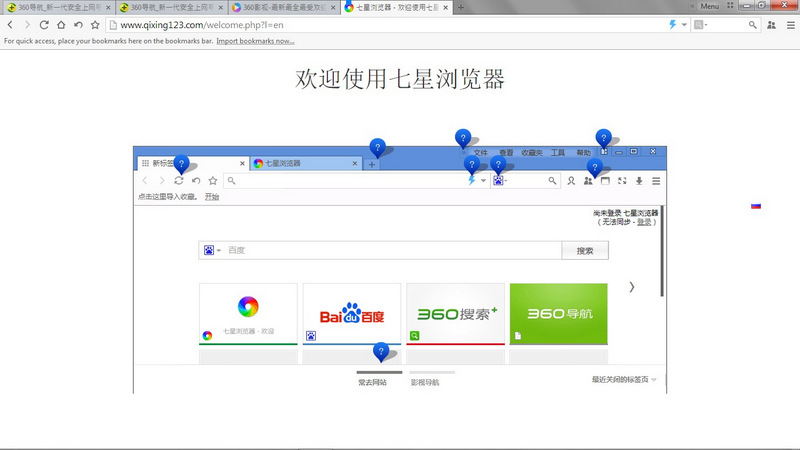Click the blue lightning icon in the address bar

(672, 24)
